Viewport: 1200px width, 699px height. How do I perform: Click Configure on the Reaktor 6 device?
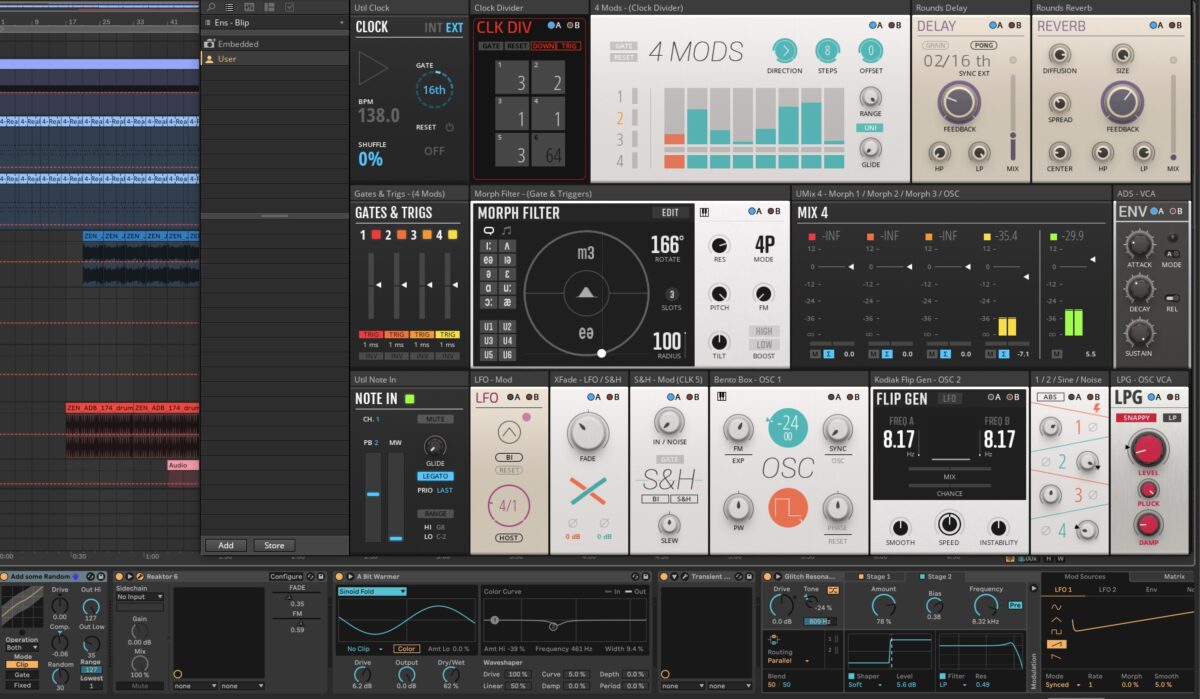[285, 577]
